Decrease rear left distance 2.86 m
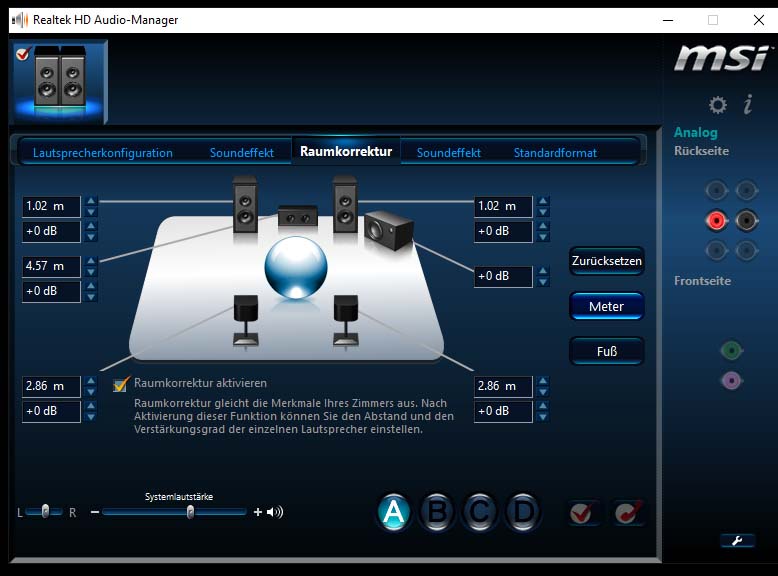 point(91,392)
